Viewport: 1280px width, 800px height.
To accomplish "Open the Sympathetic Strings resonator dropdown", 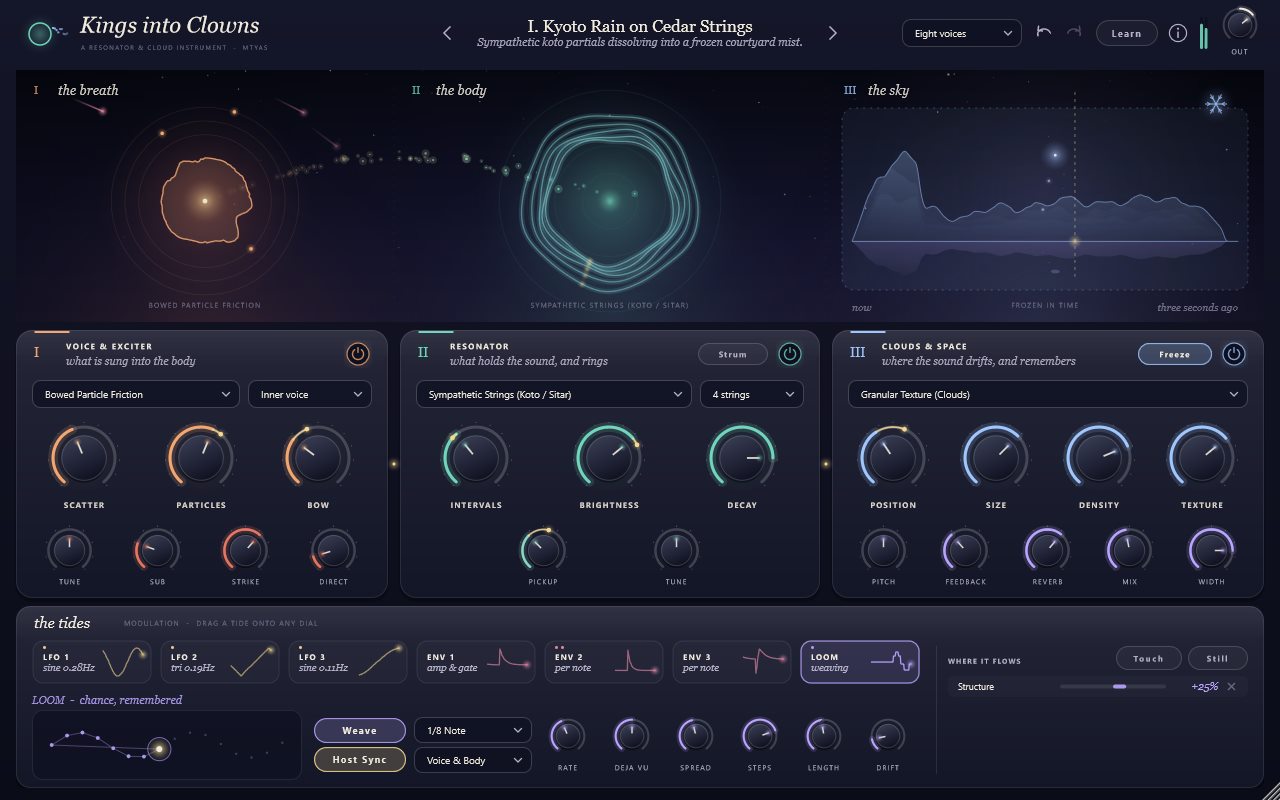I will tap(554, 394).
